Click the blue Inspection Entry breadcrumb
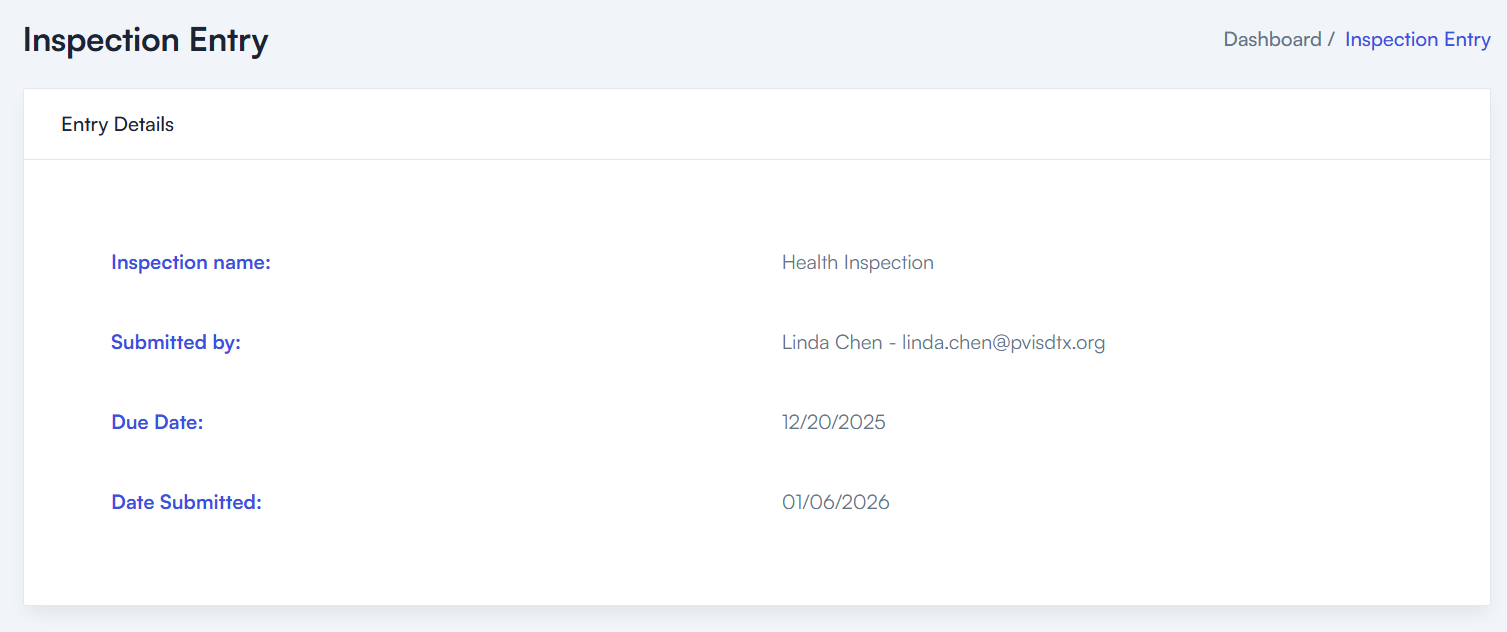The height and width of the screenshot is (632, 1507). click(x=1417, y=40)
